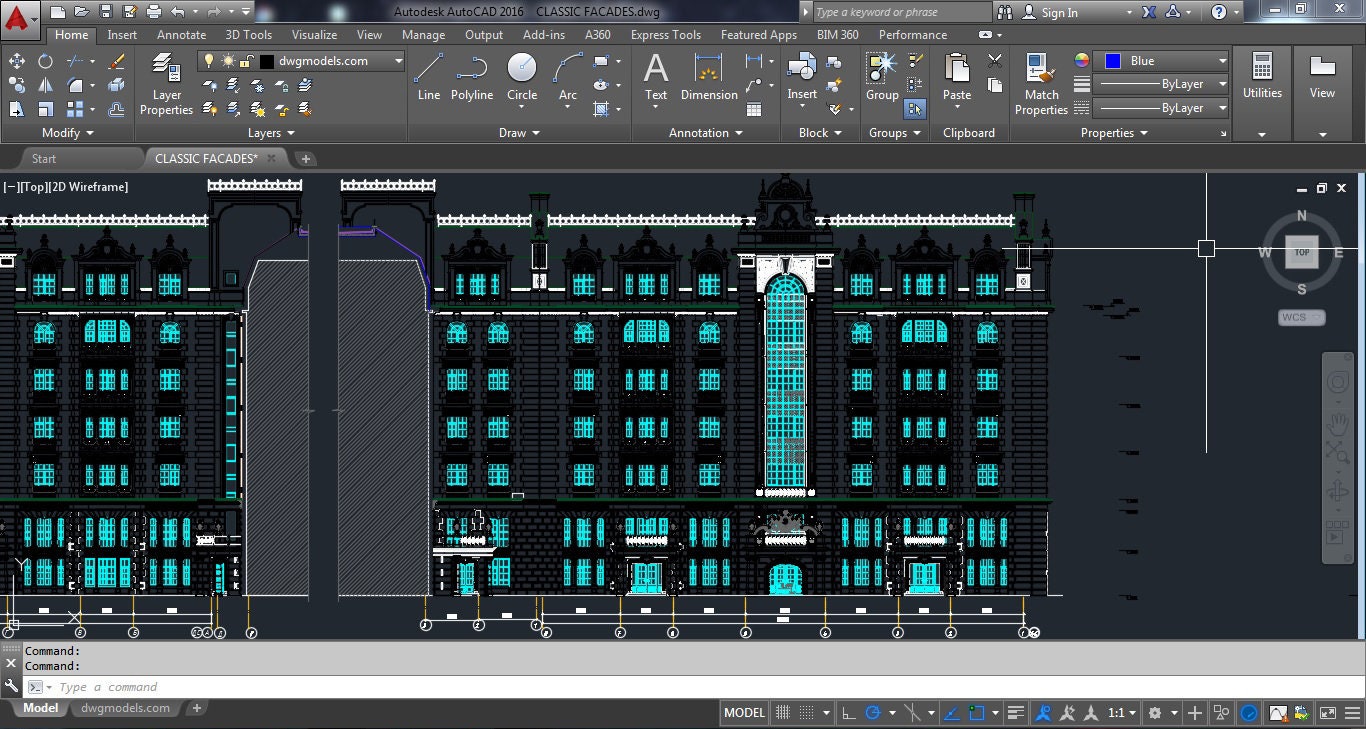The image size is (1366, 729).
Task: Select the Line drawing tool
Action: pyautogui.click(x=428, y=78)
